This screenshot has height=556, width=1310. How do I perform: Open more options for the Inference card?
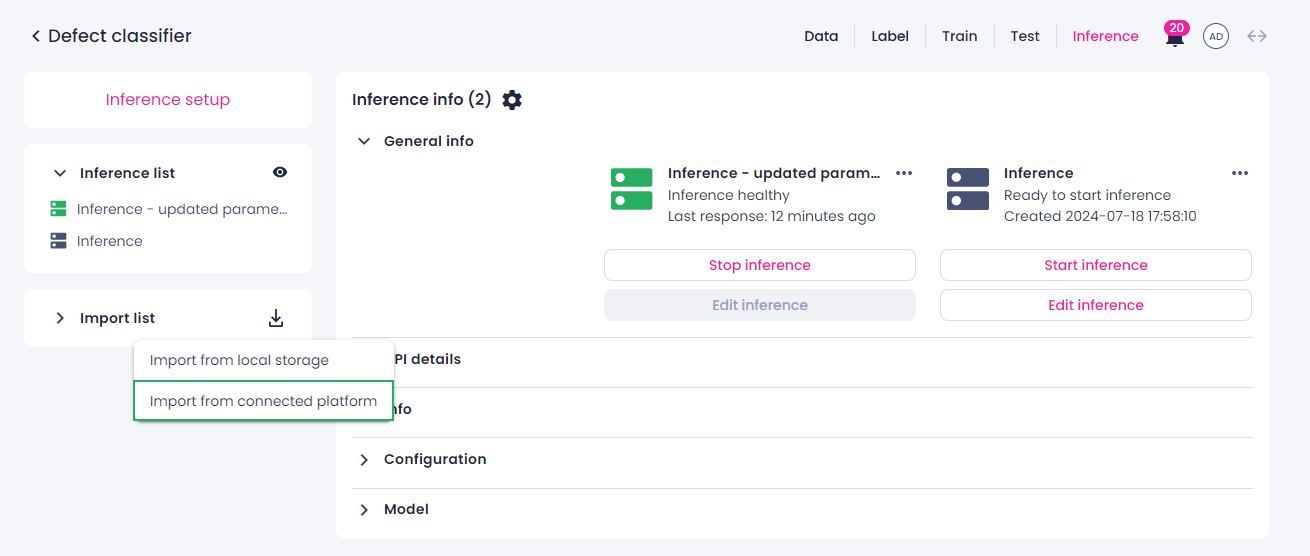[x=1240, y=173]
